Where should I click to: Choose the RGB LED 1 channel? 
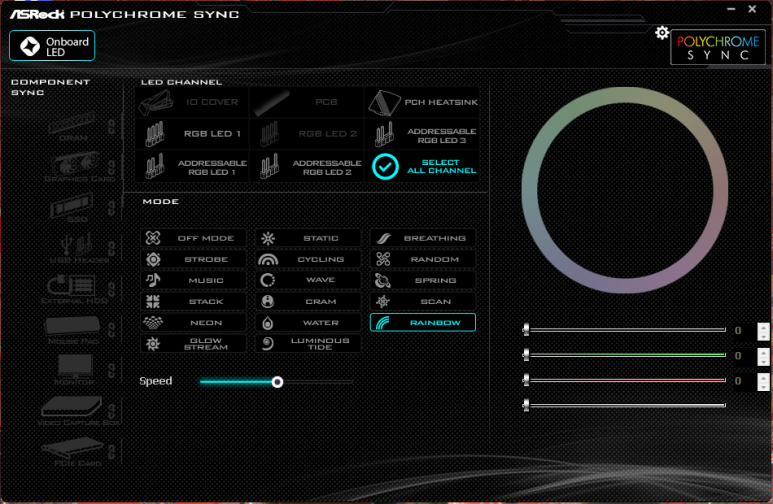(192, 134)
